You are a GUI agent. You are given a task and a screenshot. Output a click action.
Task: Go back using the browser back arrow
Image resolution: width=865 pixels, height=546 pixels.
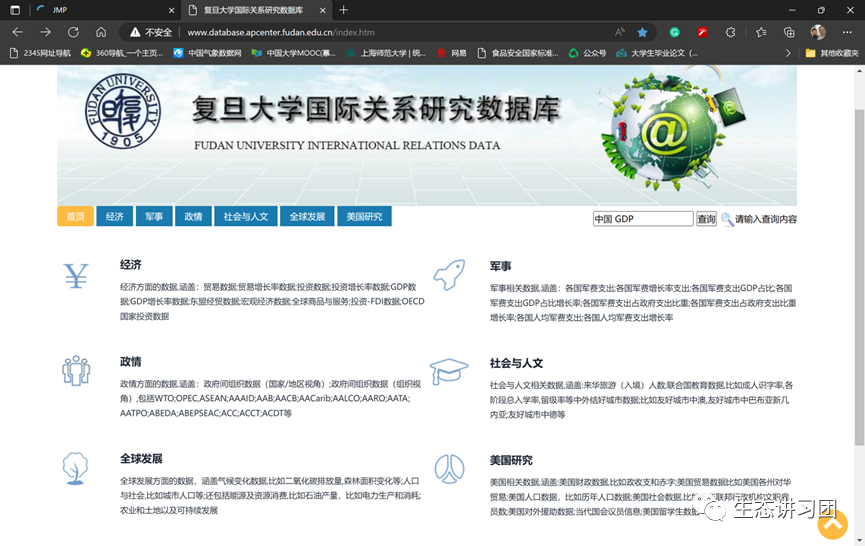click(x=18, y=32)
